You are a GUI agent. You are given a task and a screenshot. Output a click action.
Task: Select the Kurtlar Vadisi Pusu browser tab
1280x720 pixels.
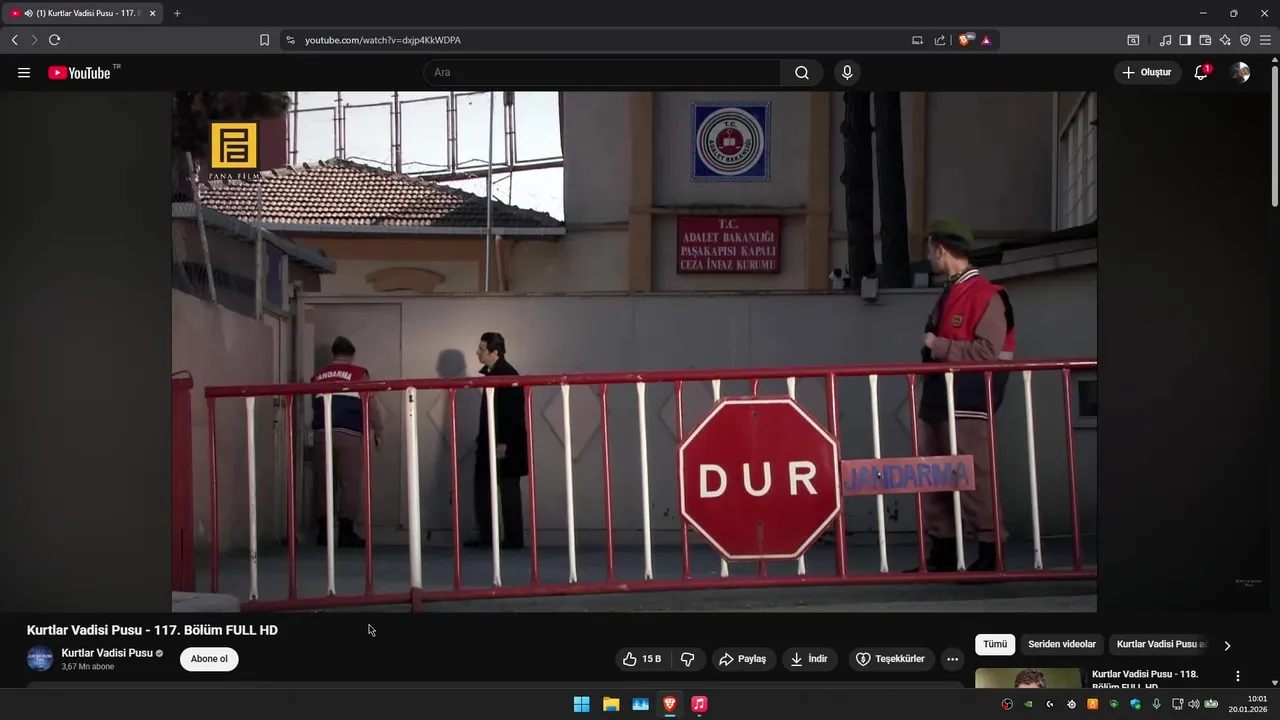pyautogui.click(x=82, y=13)
